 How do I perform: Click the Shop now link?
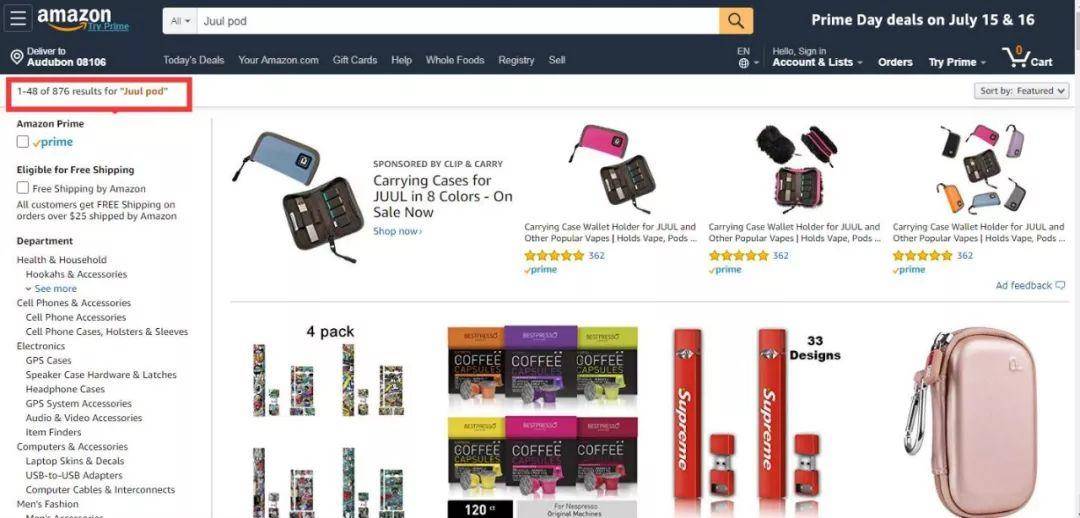pos(397,231)
